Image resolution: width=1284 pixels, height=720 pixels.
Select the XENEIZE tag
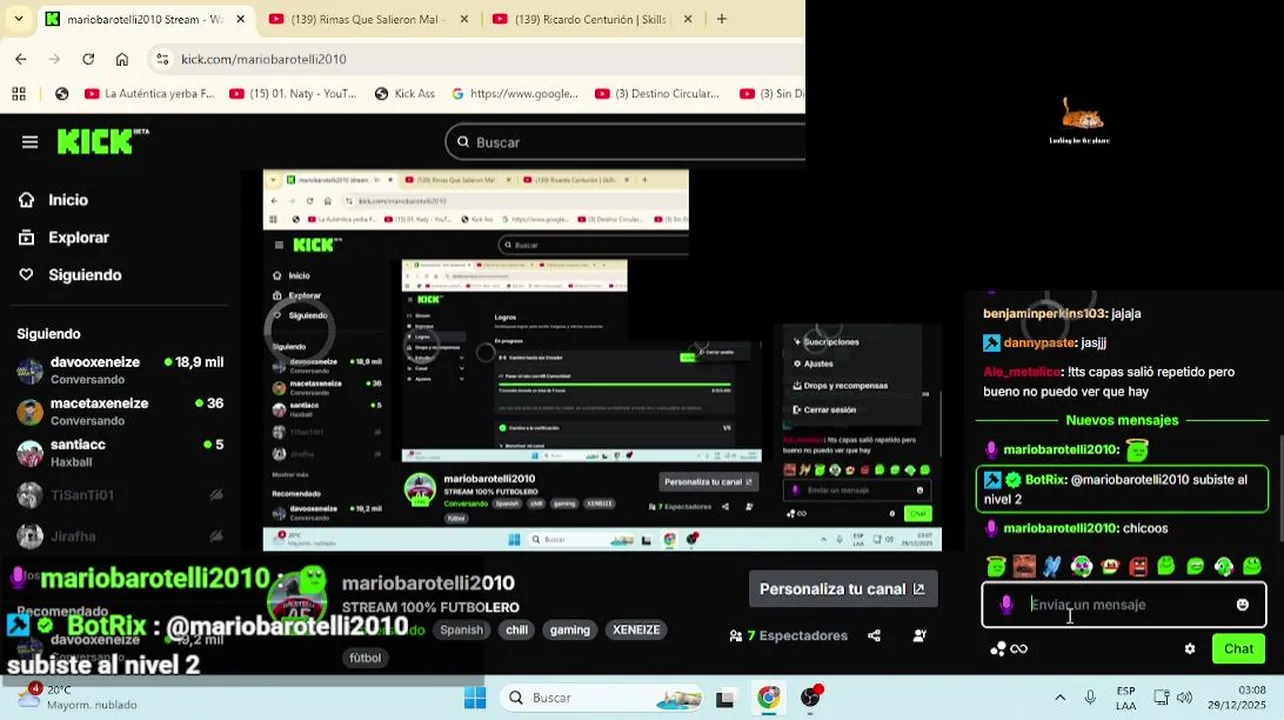636,630
